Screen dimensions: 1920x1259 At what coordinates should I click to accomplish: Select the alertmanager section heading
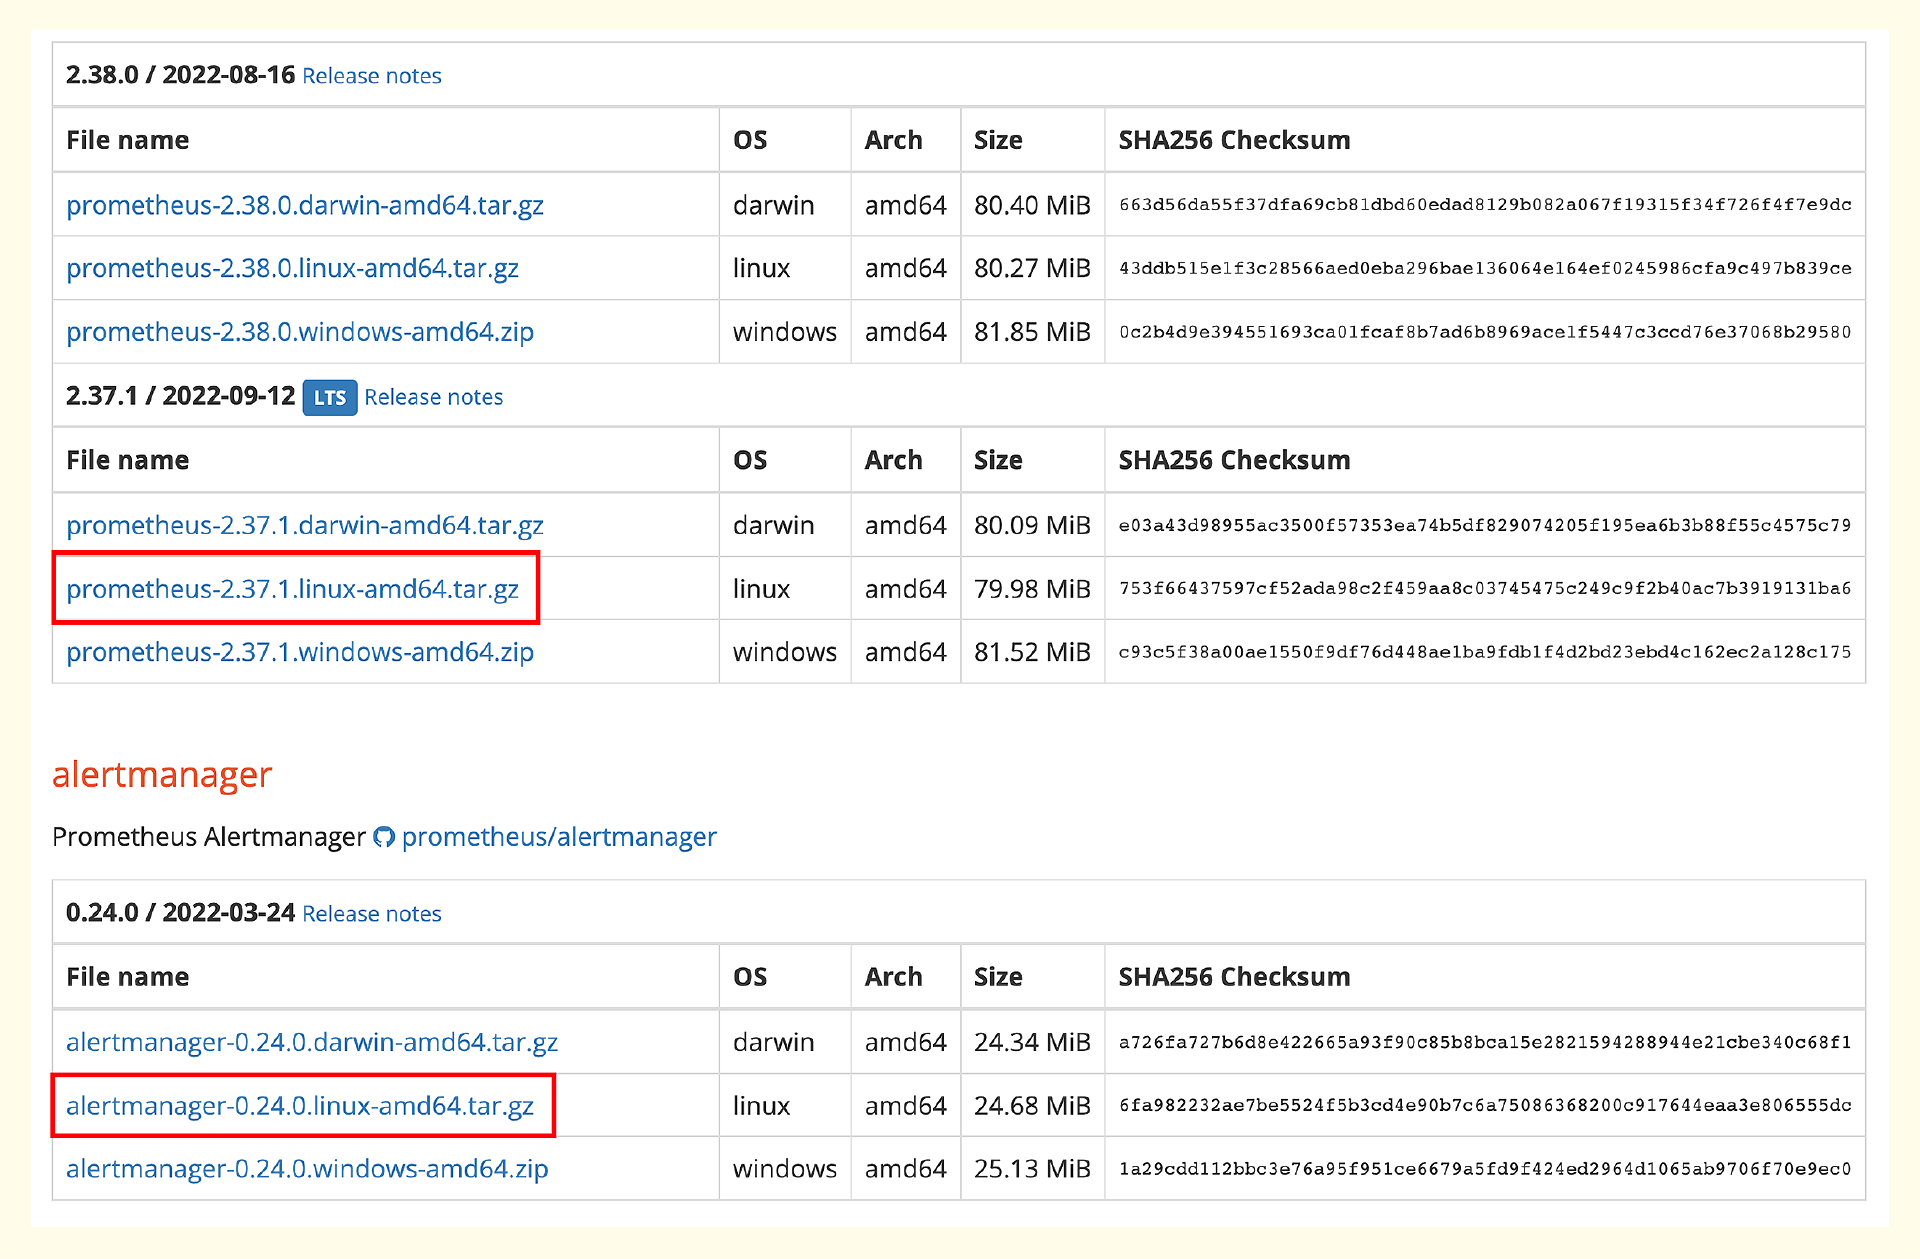point(162,775)
